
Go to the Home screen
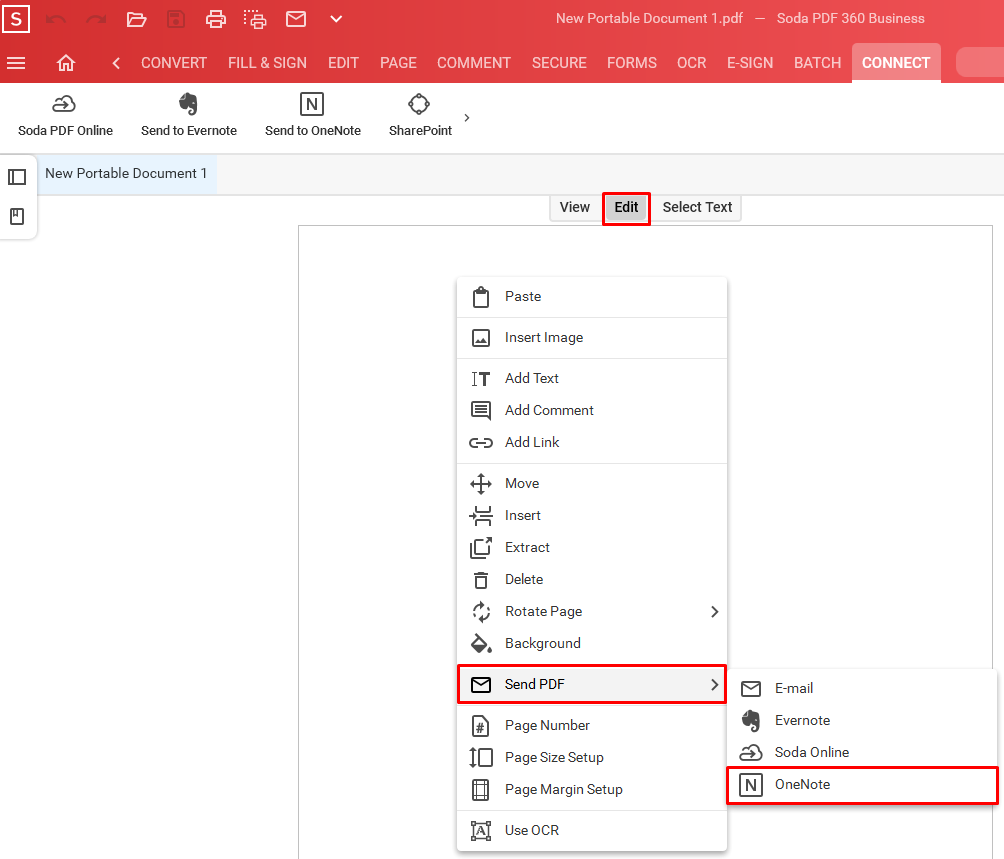pos(66,63)
